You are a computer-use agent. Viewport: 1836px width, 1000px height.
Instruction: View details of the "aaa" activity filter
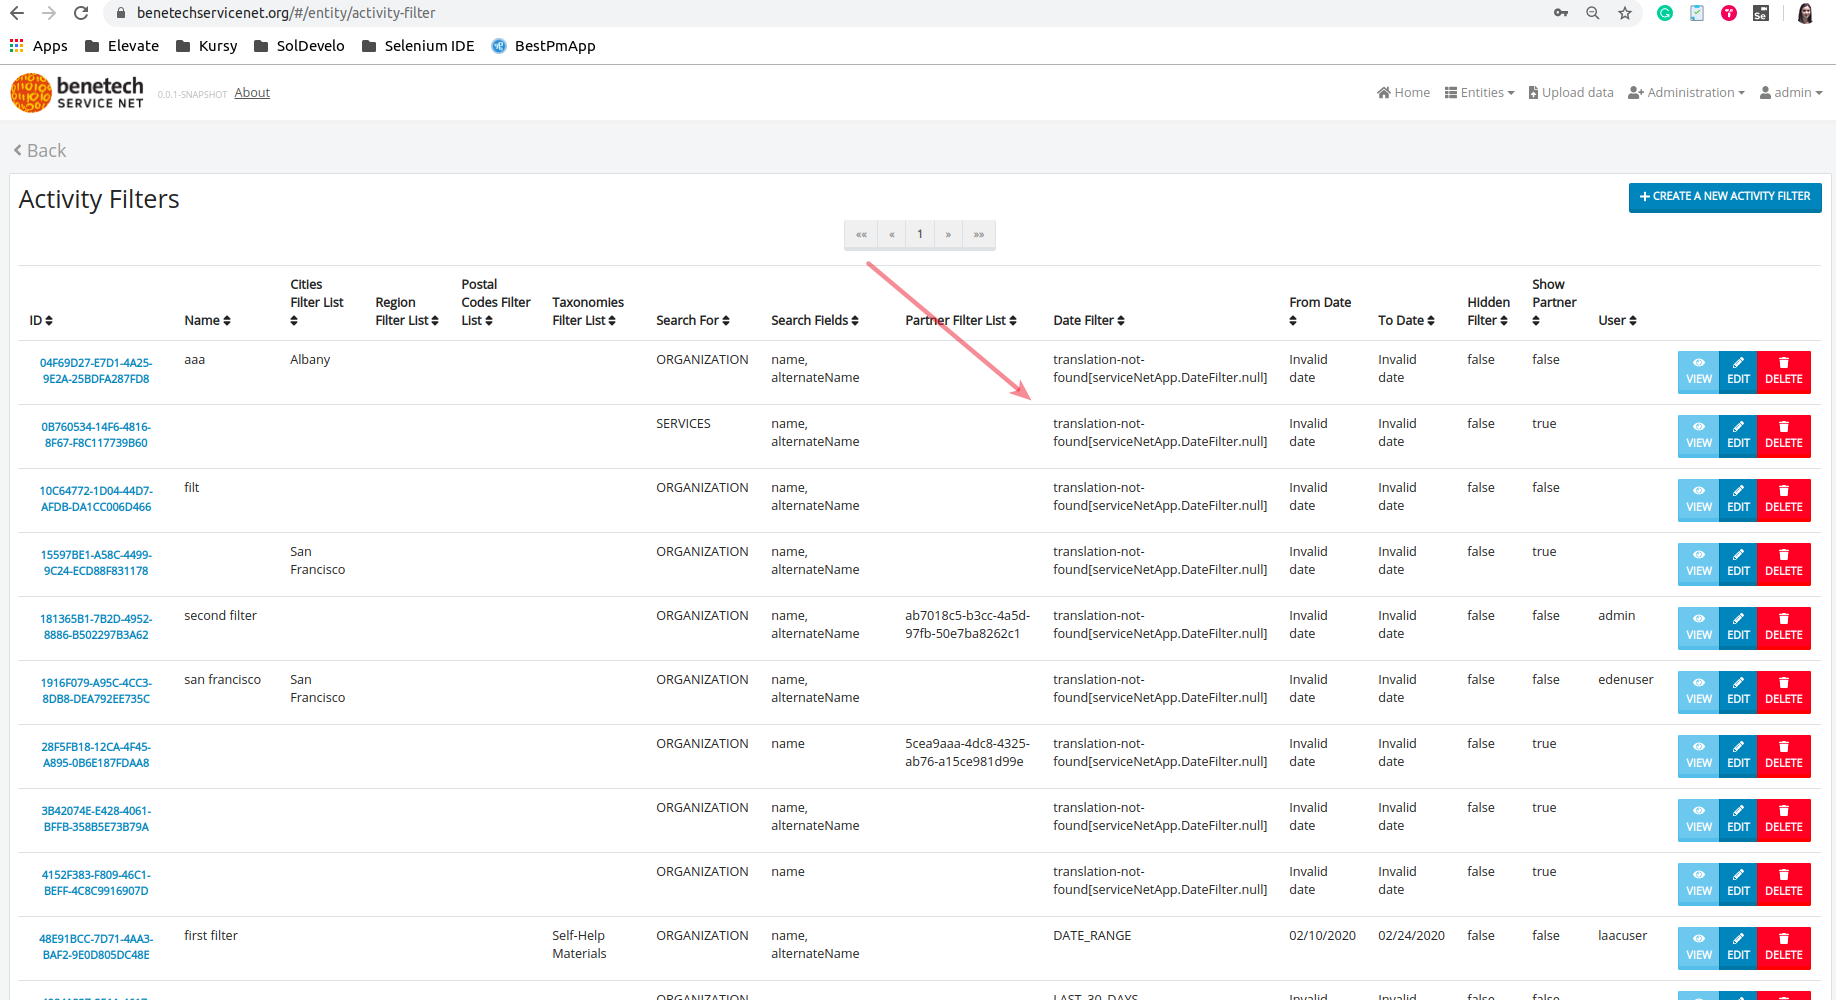click(x=1697, y=372)
